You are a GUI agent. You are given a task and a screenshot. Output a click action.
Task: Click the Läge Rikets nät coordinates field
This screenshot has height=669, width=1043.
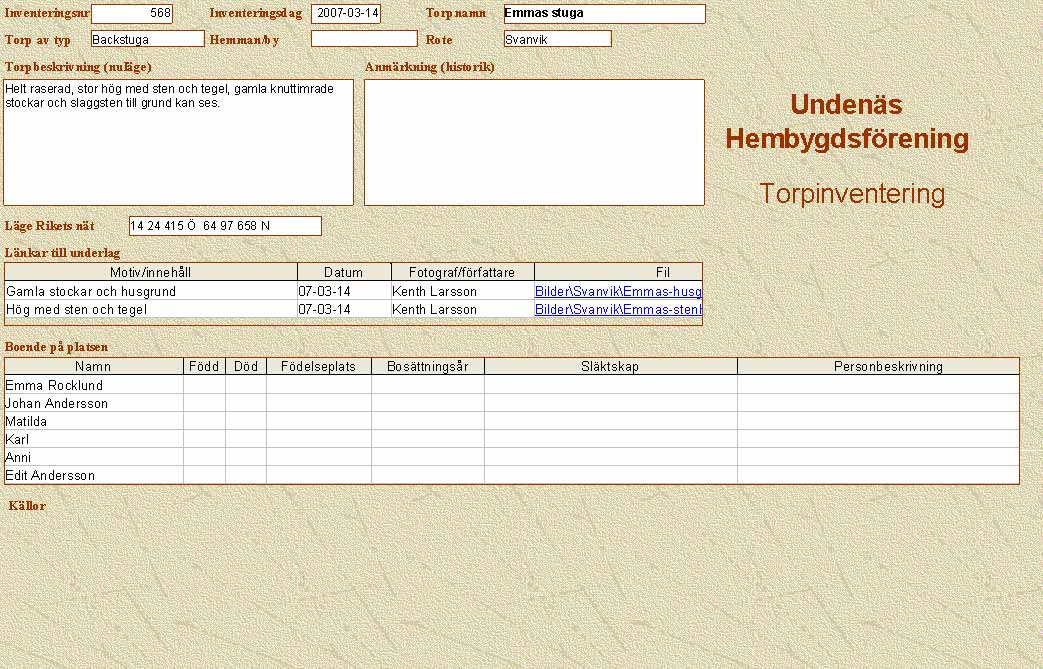coord(225,226)
